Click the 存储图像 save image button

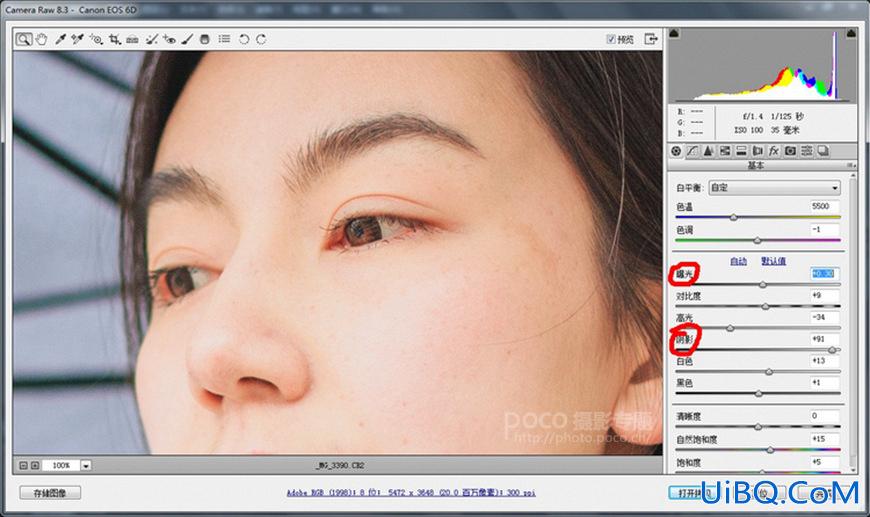[x=50, y=493]
